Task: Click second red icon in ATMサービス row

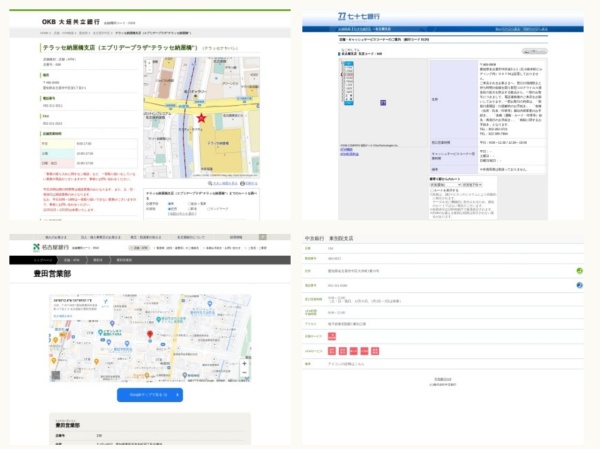Action: tap(343, 351)
